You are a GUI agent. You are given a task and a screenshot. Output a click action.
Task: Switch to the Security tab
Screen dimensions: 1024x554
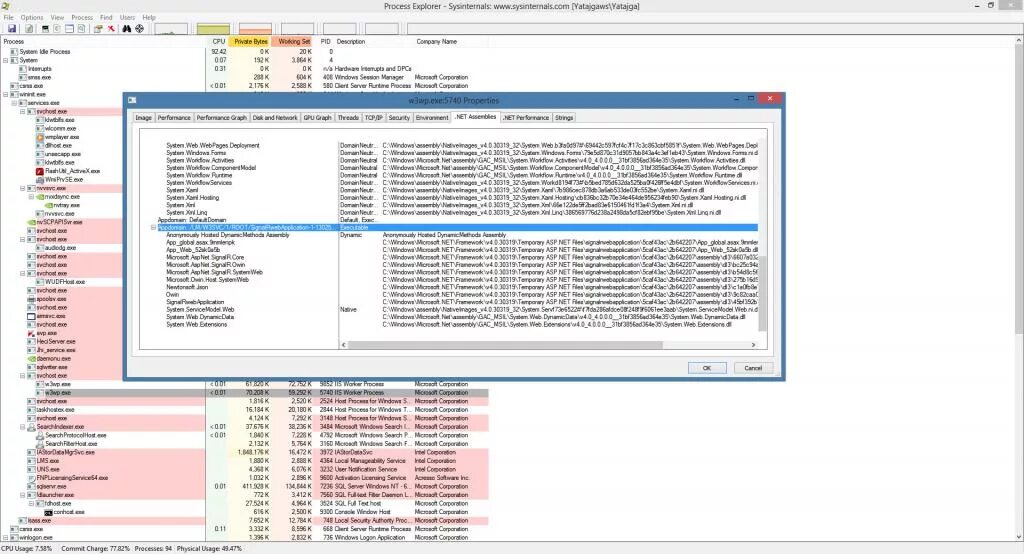click(x=399, y=118)
